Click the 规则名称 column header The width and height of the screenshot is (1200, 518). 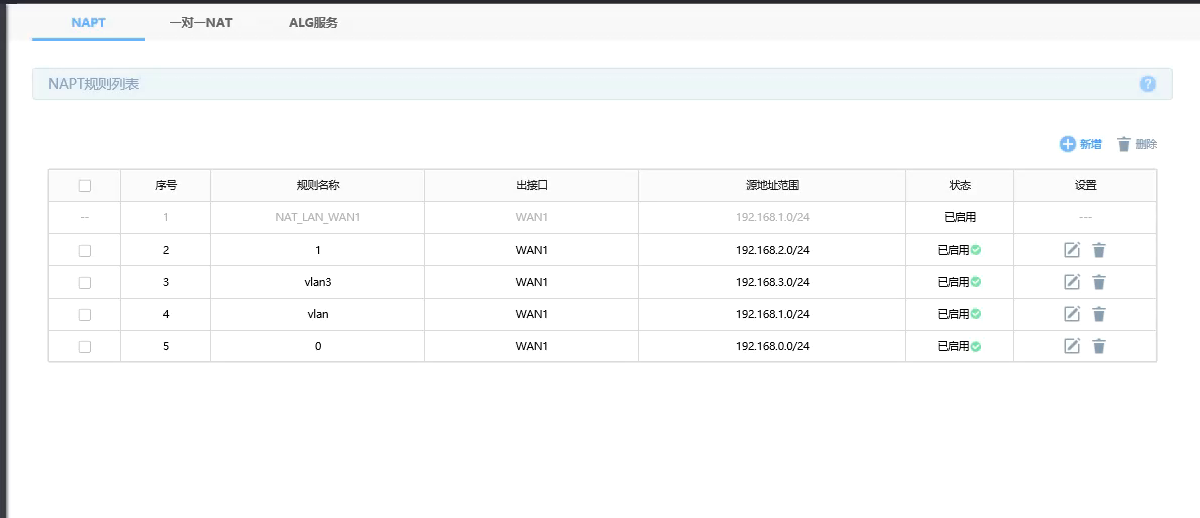318,186
